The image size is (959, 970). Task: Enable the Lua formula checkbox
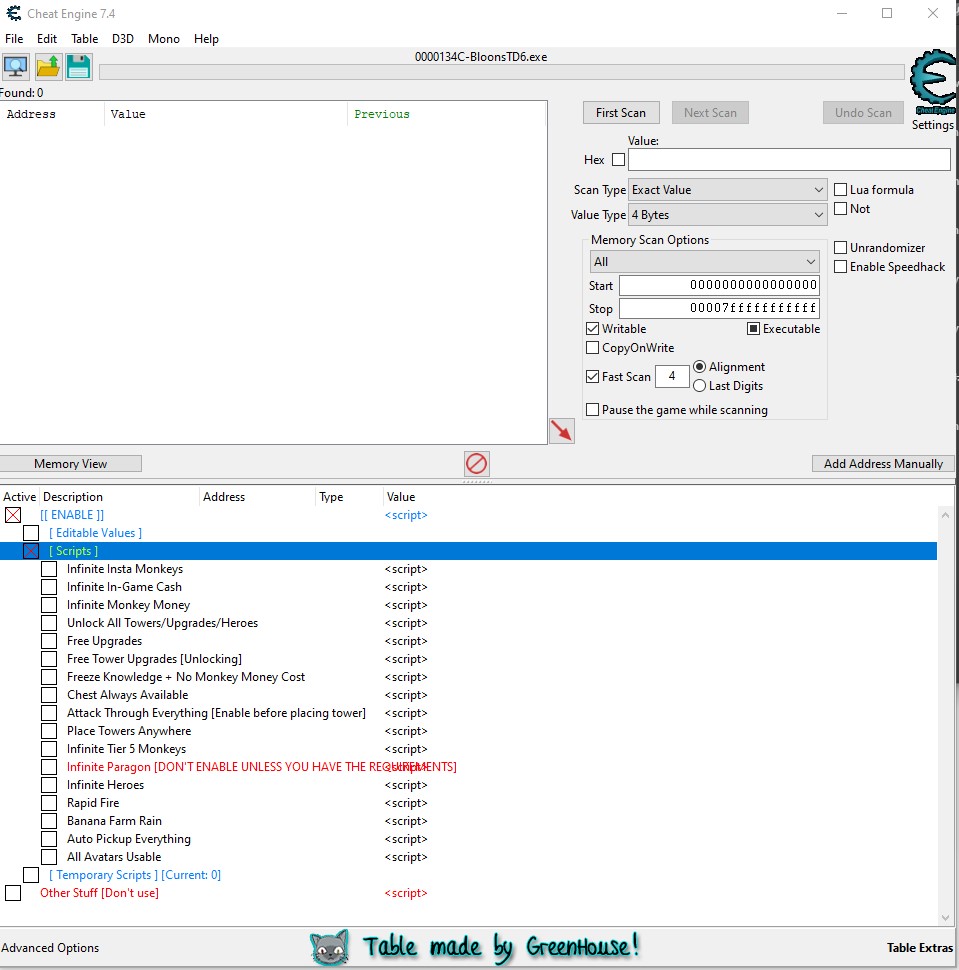840,189
